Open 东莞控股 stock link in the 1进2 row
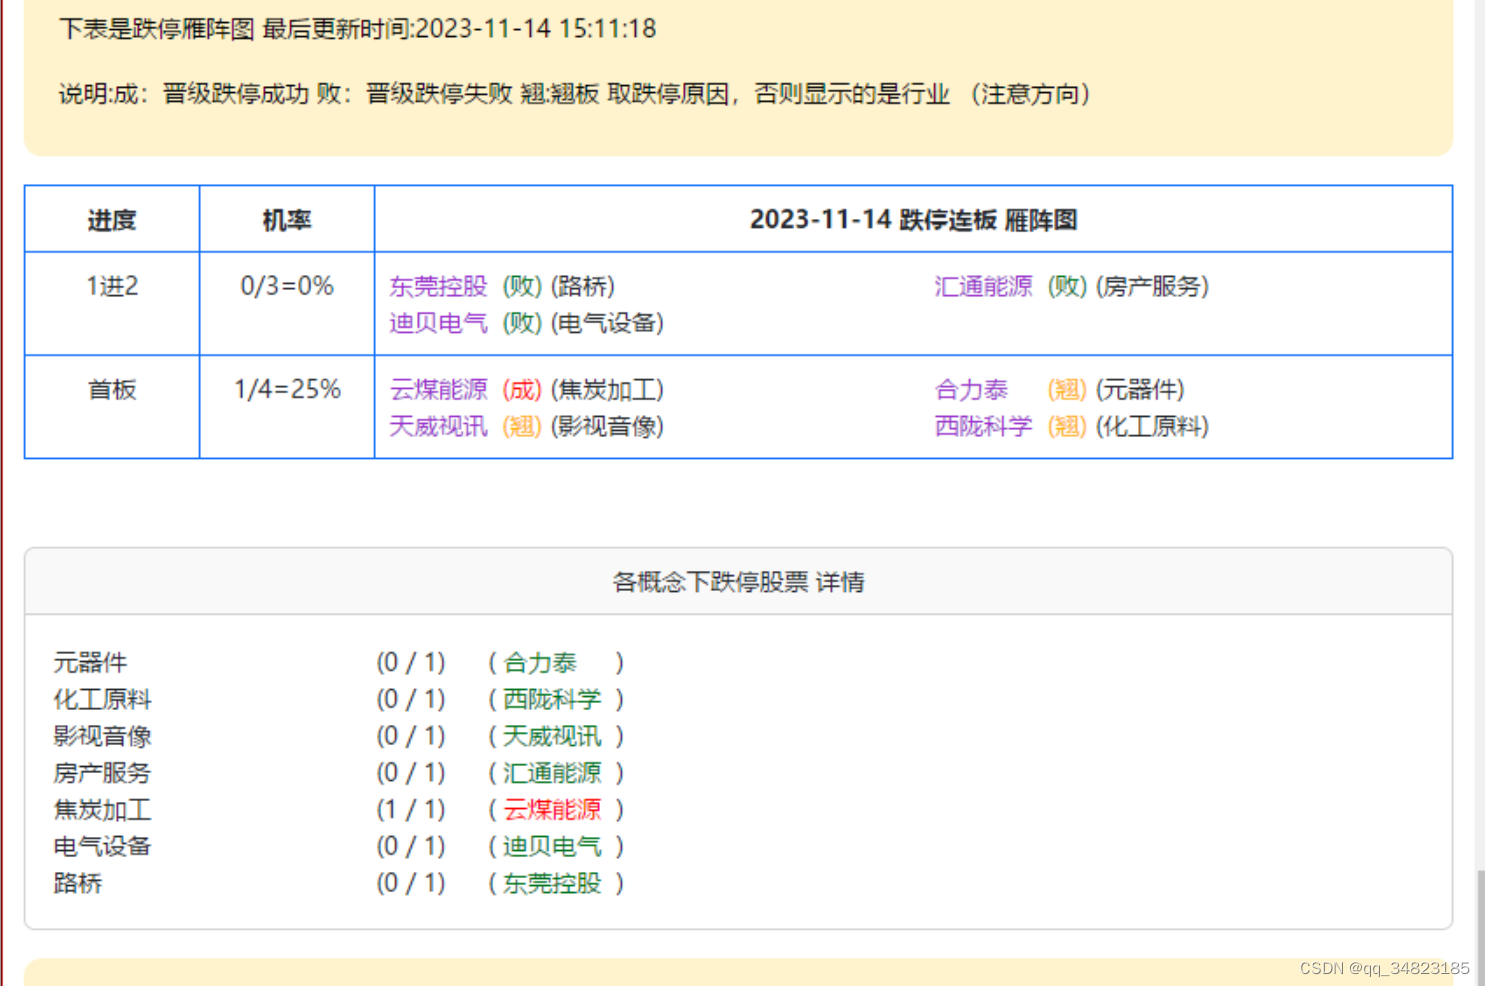The height and width of the screenshot is (986, 1485). (438, 287)
